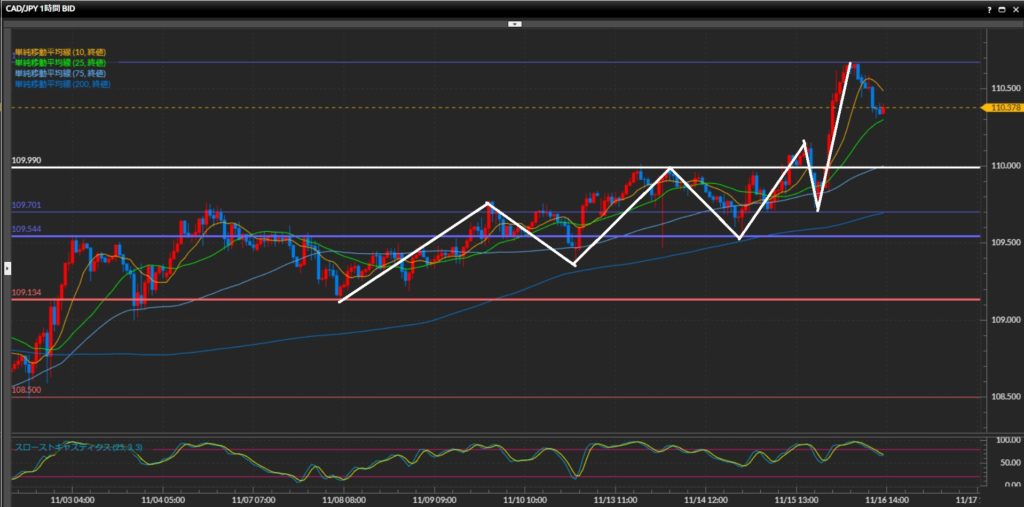Select the red 109.134 support line label
1024x507 pixels.
coord(26,292)
